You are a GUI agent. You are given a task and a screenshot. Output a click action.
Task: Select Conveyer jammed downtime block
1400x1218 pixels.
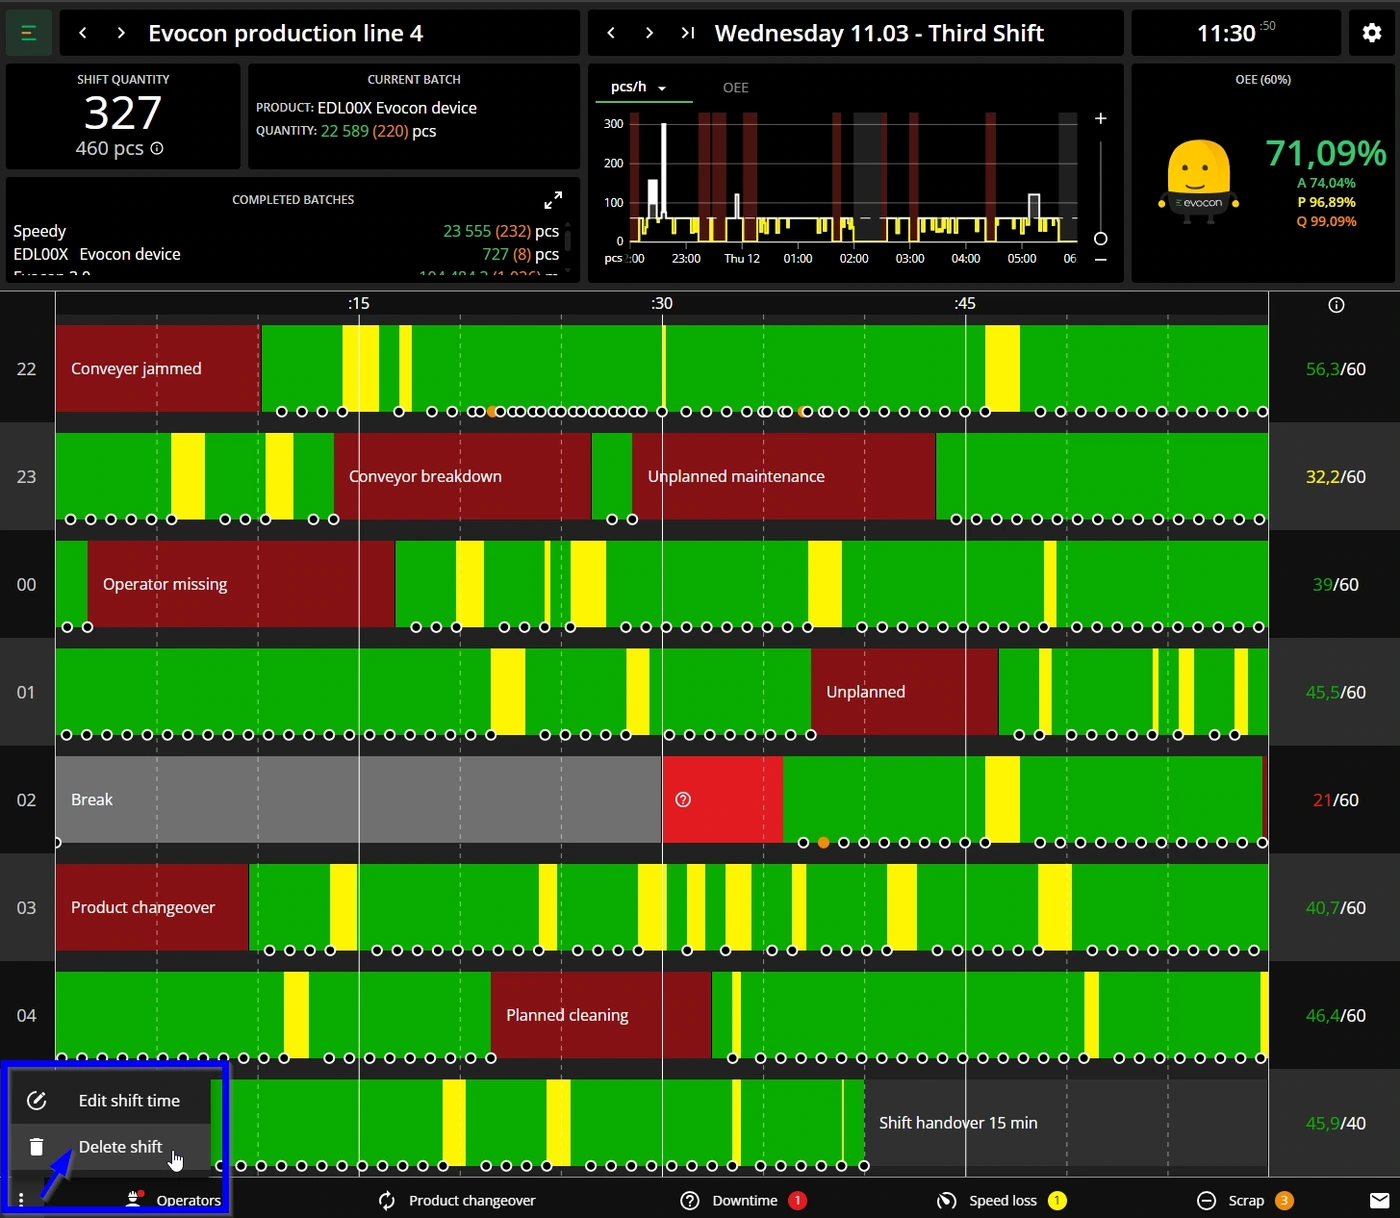click(158, 368)
